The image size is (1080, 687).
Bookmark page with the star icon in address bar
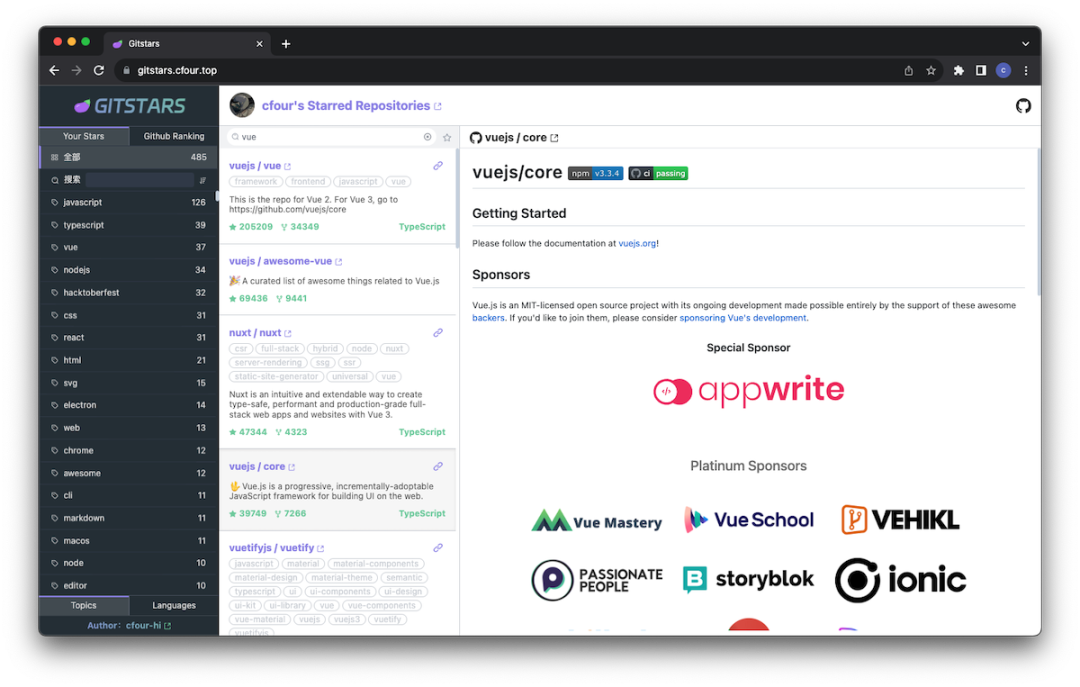click(931, 70)
